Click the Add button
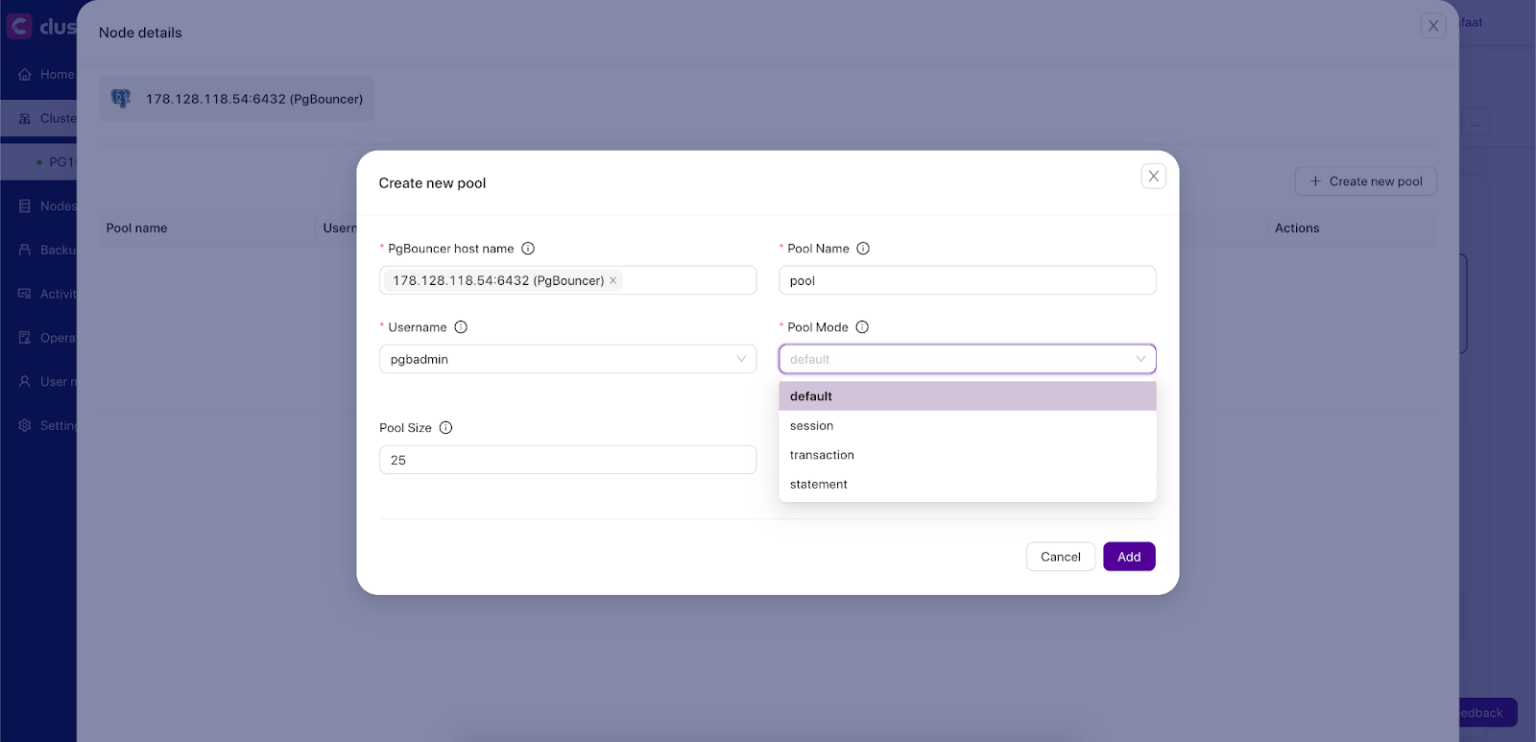Image resolution: width=1536 pixels, height=742 pixels. click(1129, 557)
